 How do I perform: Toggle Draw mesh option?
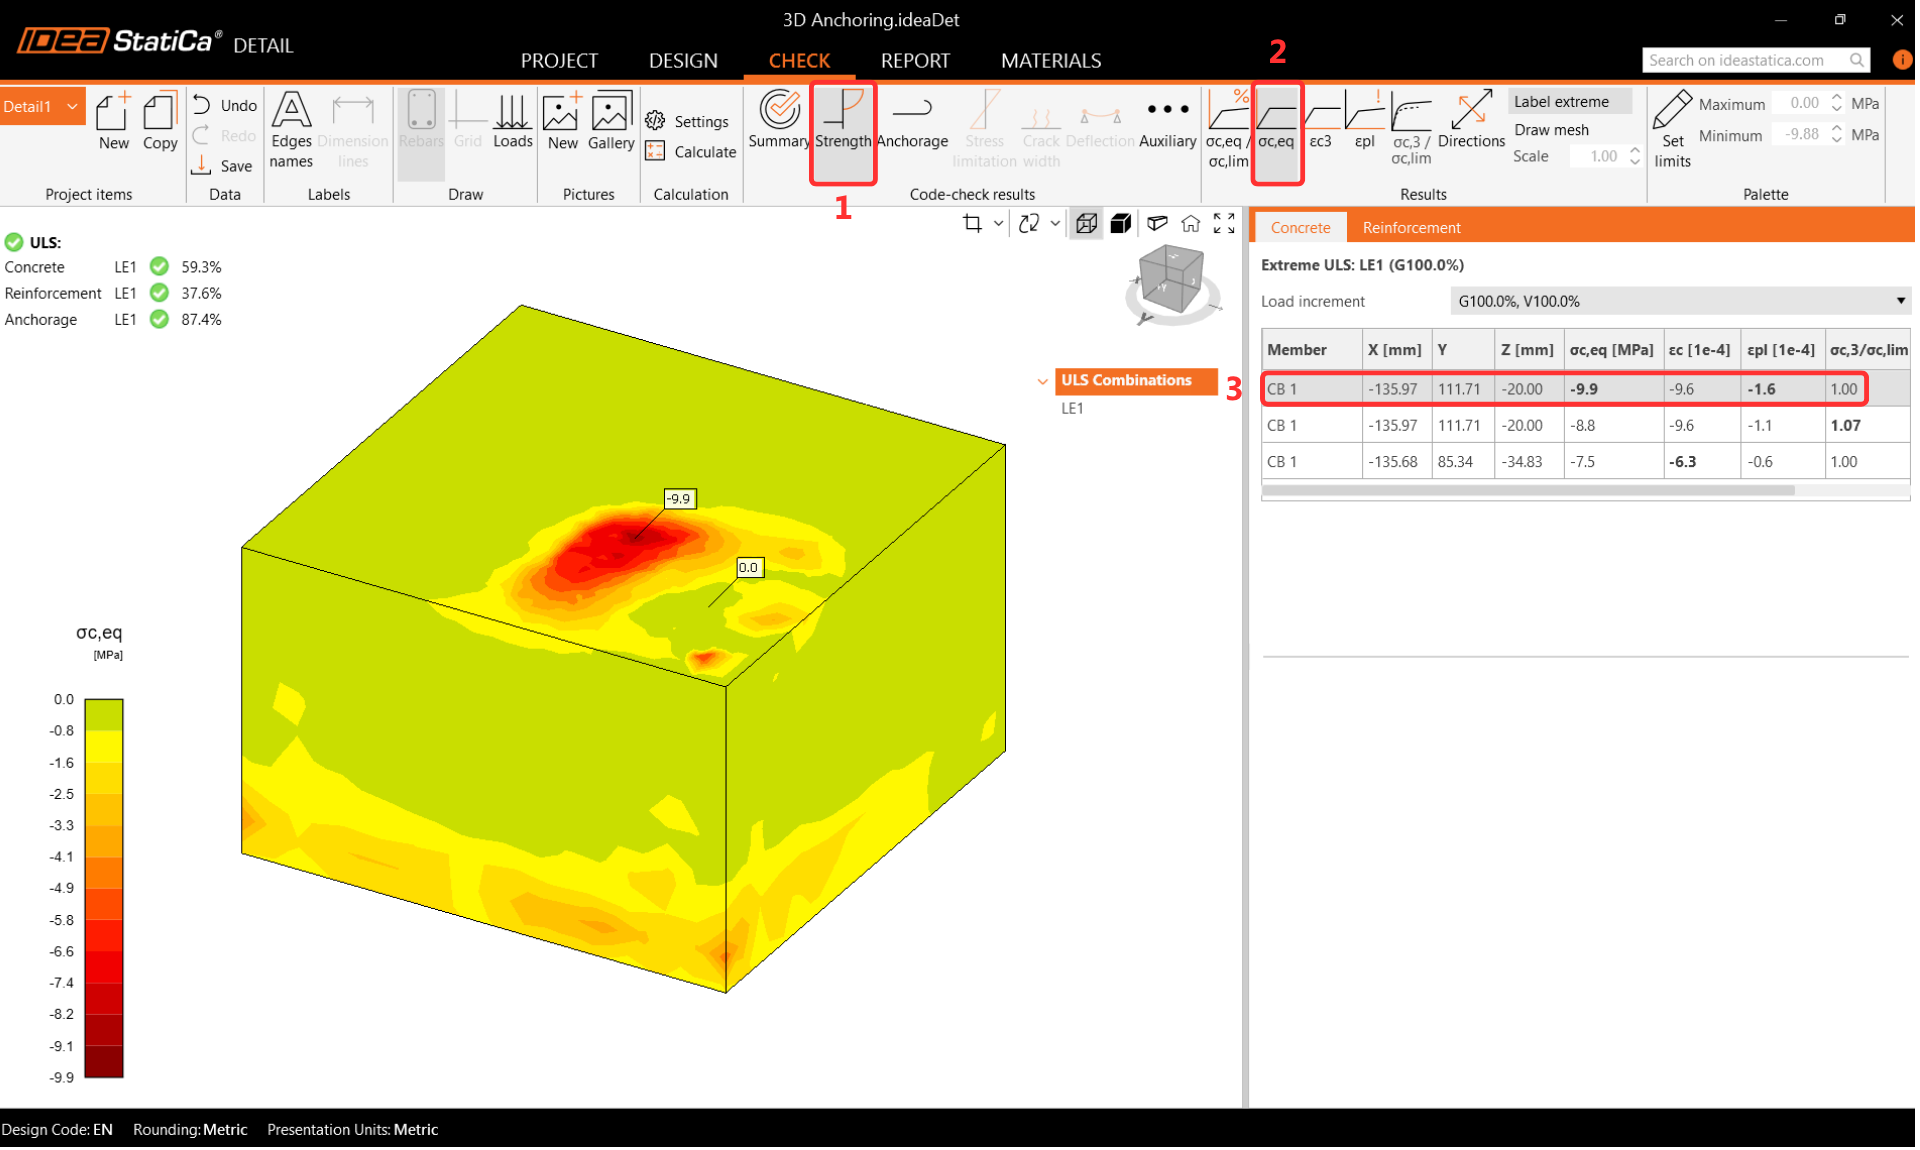1551,129
